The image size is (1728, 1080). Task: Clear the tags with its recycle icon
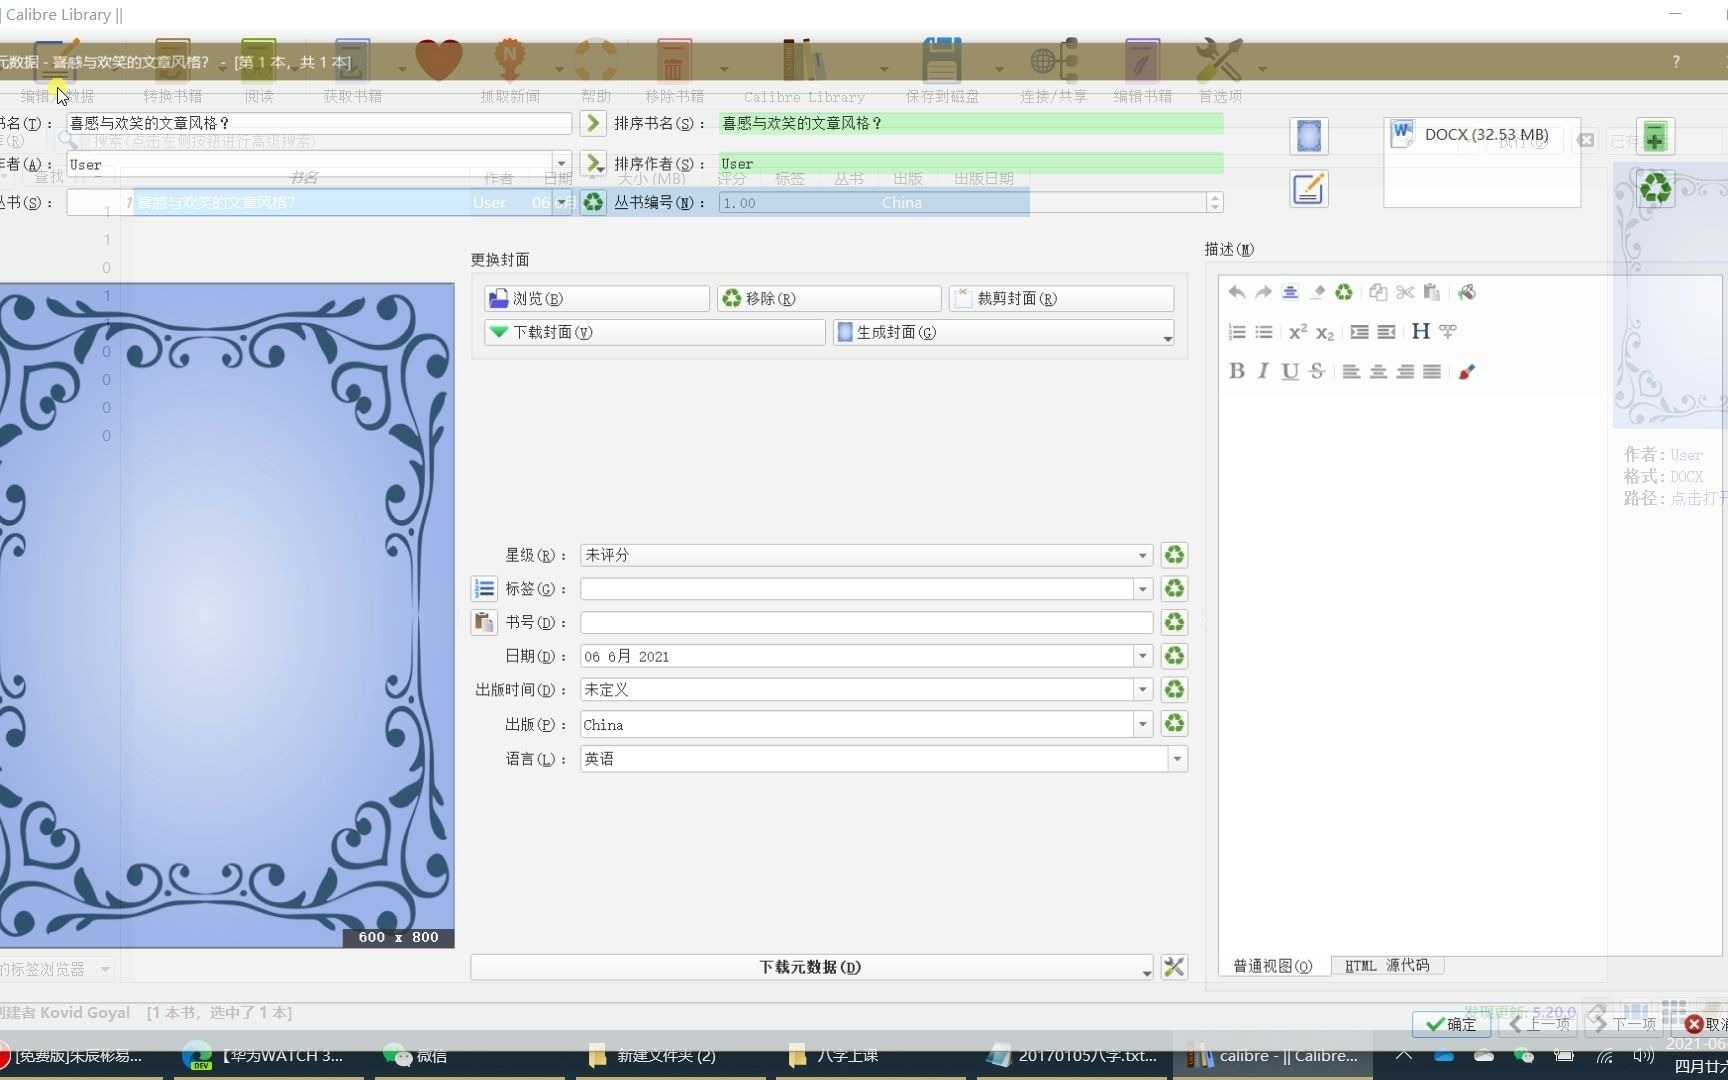click(x=1174, y=589)
